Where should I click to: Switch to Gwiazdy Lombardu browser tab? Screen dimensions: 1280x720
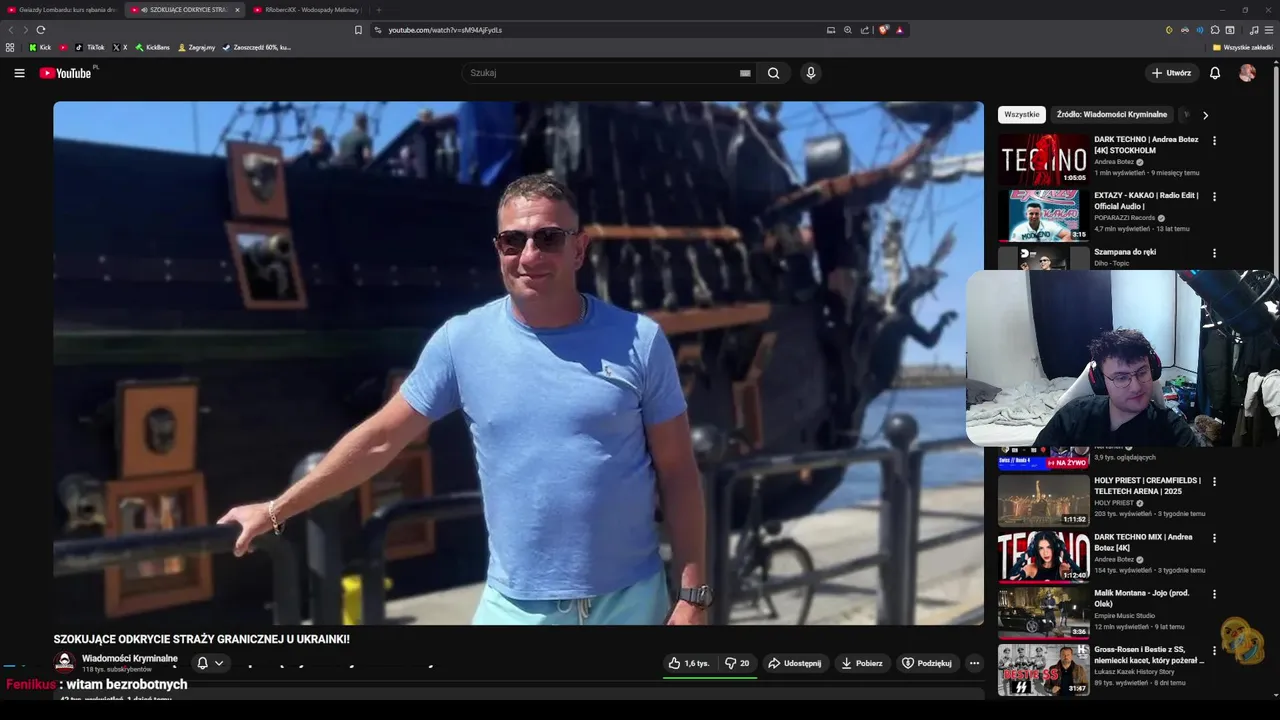tap(62, 9)
